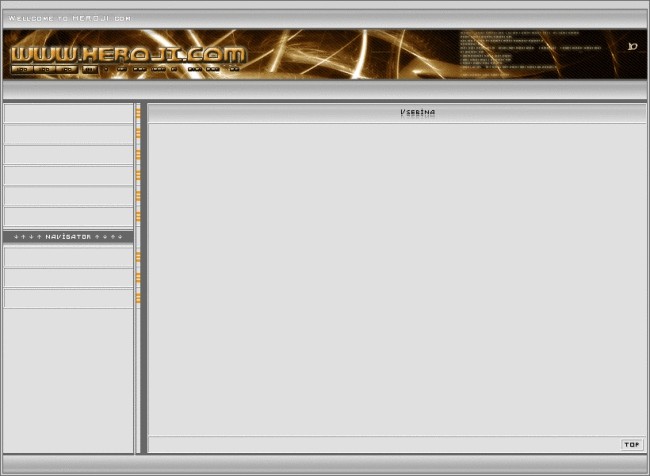Select the 'Wellcome to HEROJI.com' header text
Viewport: 650px width, 476px height.
pos(70,19)
